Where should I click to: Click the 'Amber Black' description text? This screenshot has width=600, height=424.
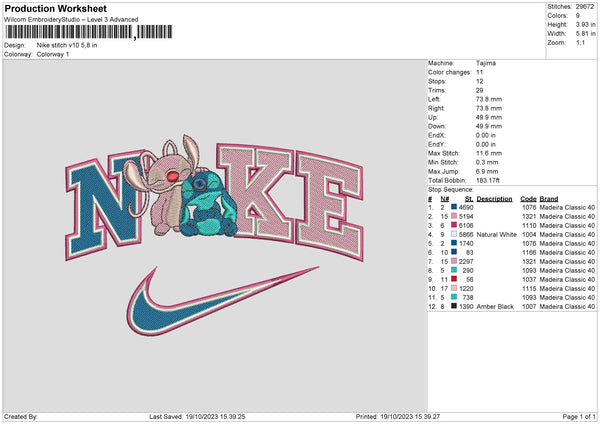(495, 306)
